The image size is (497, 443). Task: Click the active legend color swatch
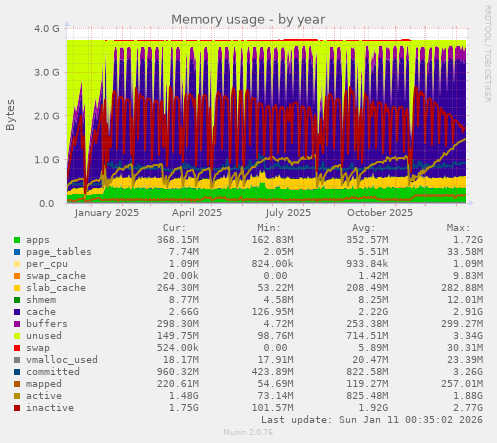17,396
